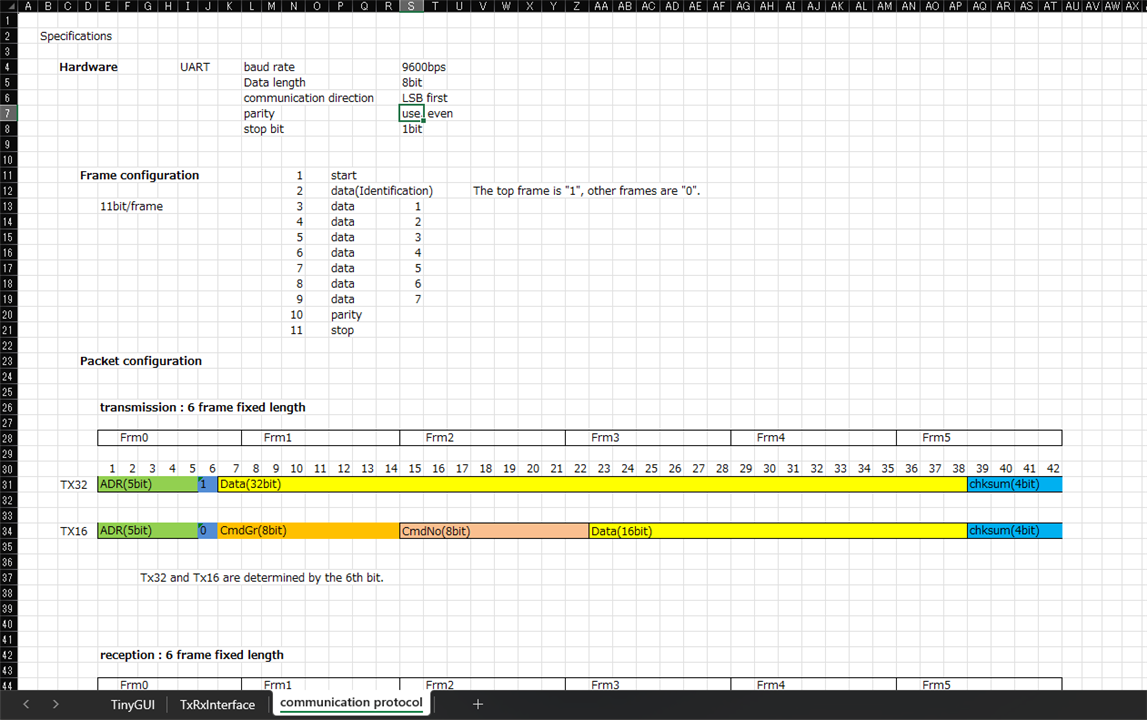The height and width of the screenshot is (720, 1147).
Task: Click the cell containing 9600bps
Action: tap(423, 67)
